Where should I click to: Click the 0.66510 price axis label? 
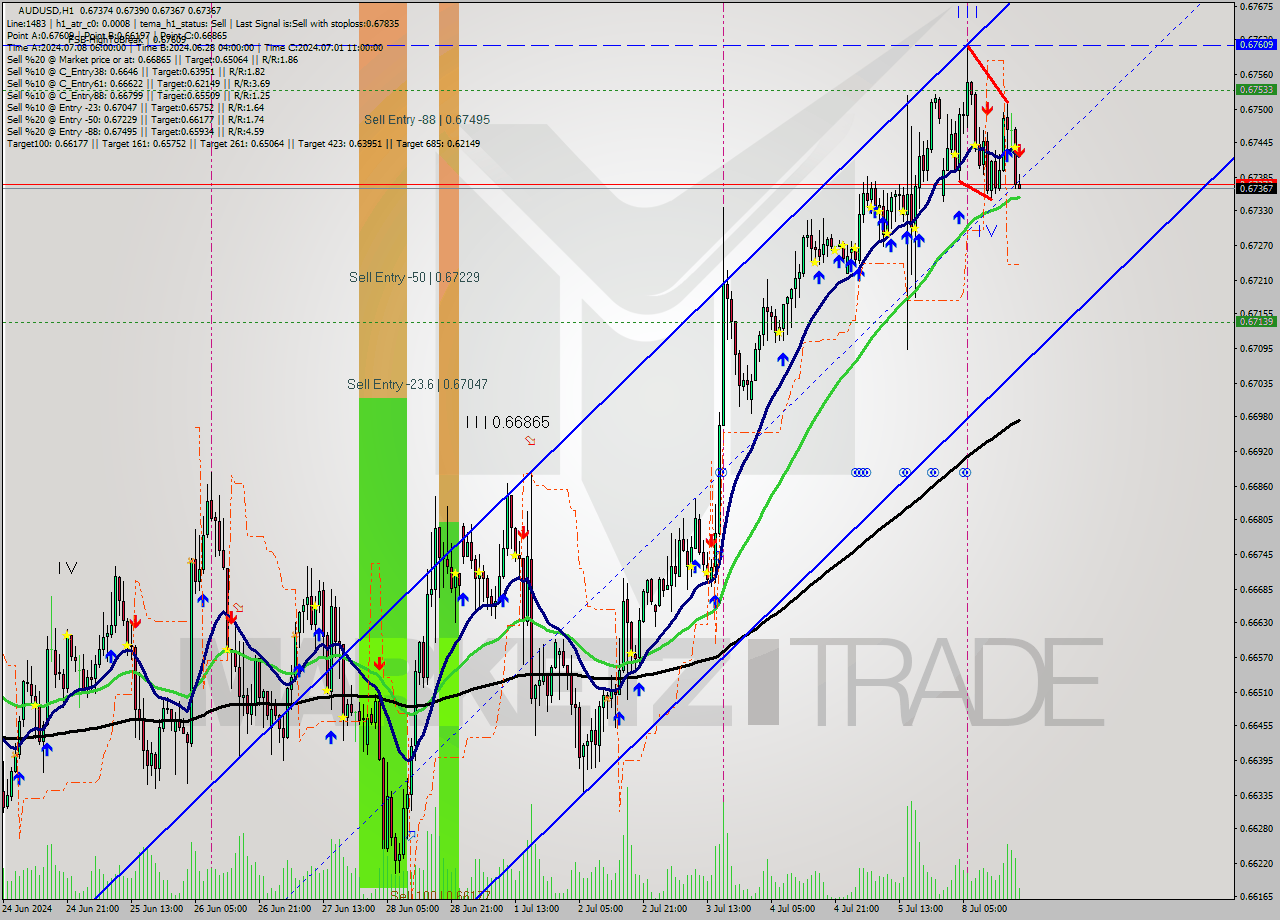1257,692
